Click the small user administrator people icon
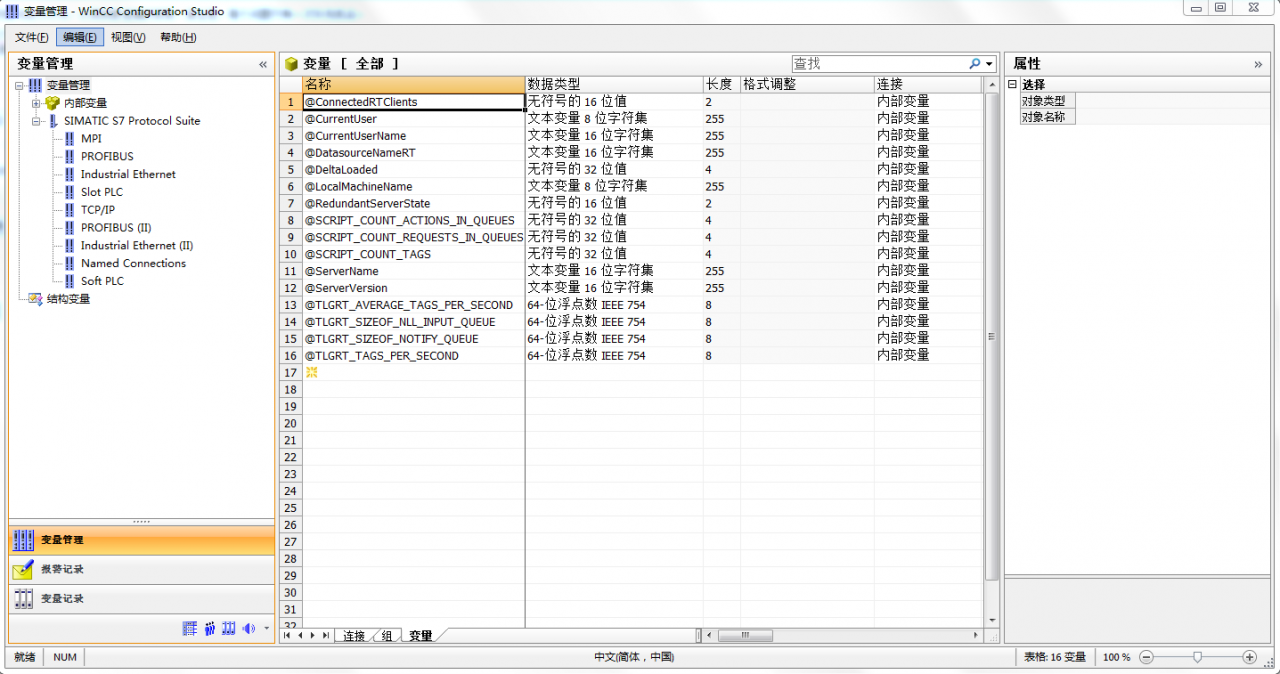This screenshot has width=1280, height=674. (210, 628)
